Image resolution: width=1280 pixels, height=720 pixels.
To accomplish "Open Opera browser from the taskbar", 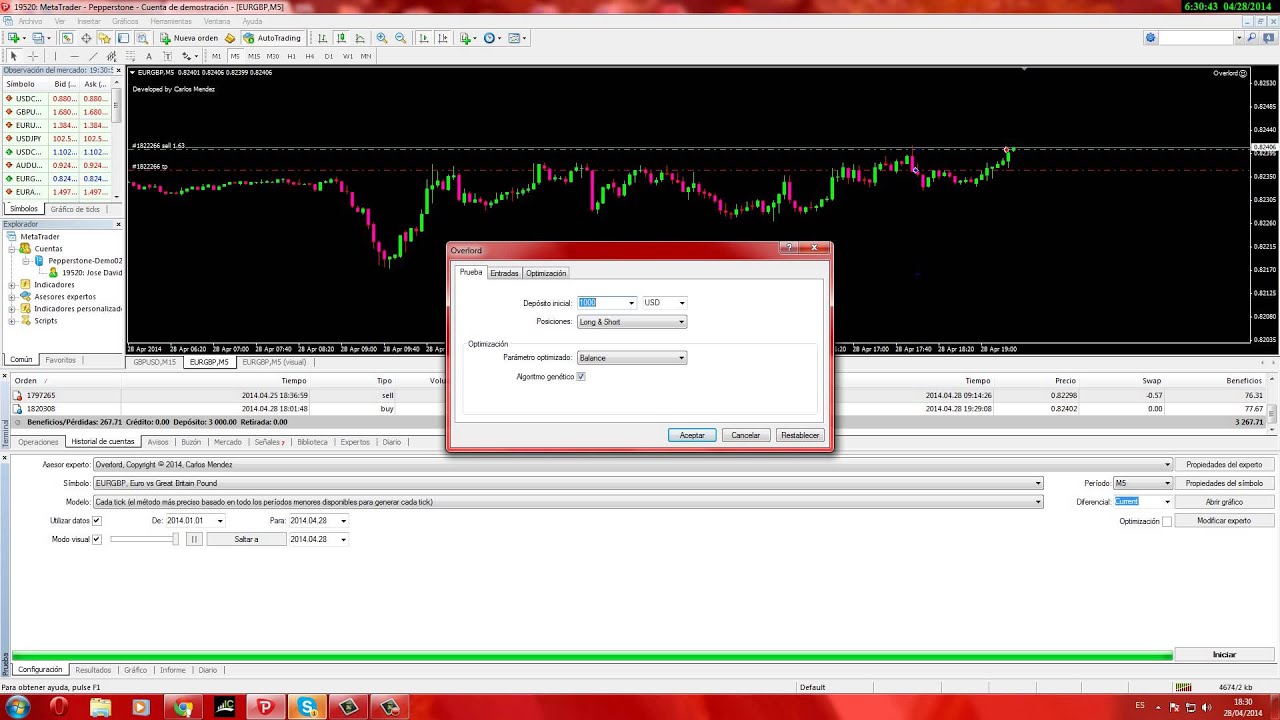I will (58, 707).
